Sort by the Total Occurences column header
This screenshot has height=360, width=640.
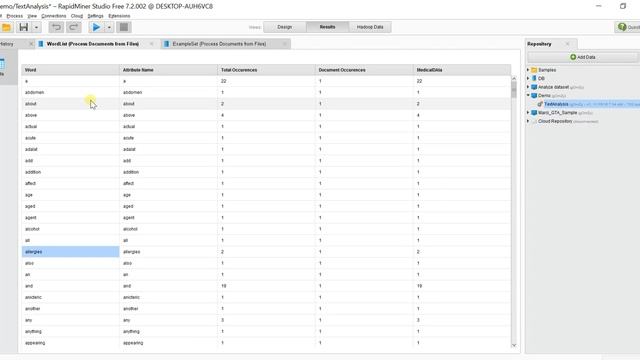(x=266, y=70)
